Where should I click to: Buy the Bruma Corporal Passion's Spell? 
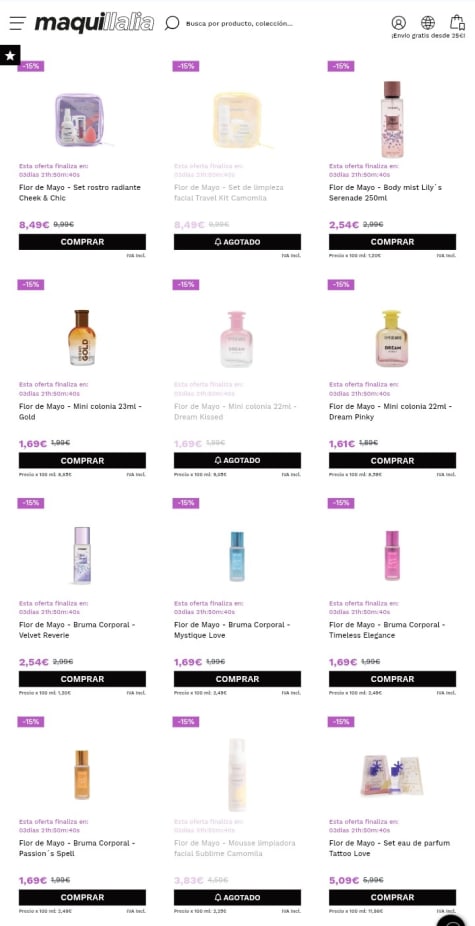82,897
